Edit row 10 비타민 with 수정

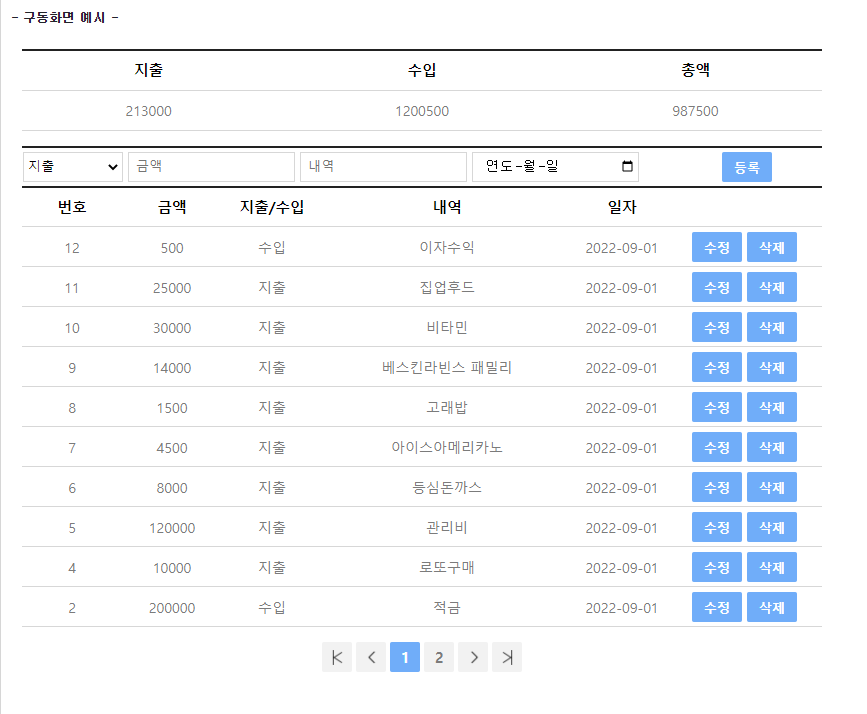point(717,327)
